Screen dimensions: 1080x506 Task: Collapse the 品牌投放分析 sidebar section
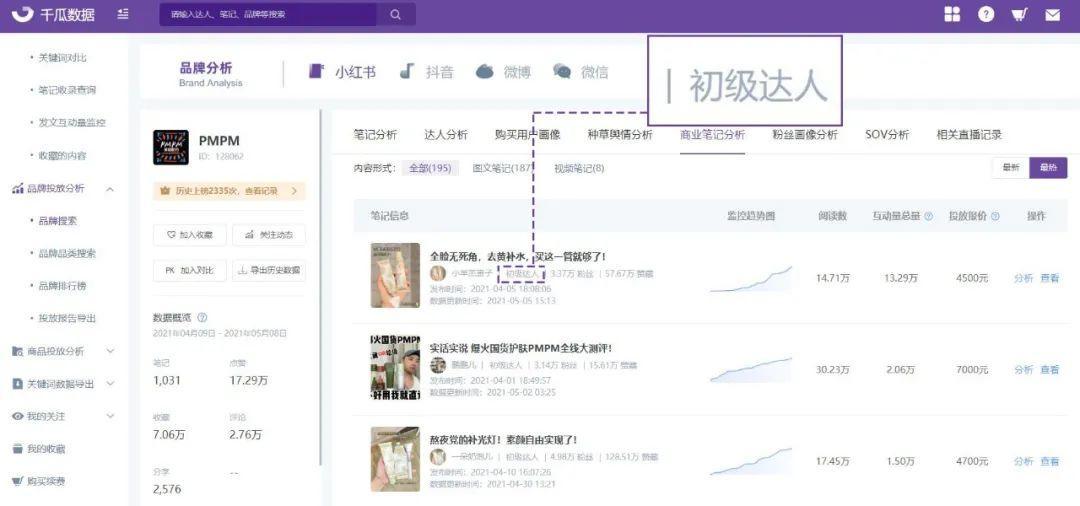[x=110, y=188]
